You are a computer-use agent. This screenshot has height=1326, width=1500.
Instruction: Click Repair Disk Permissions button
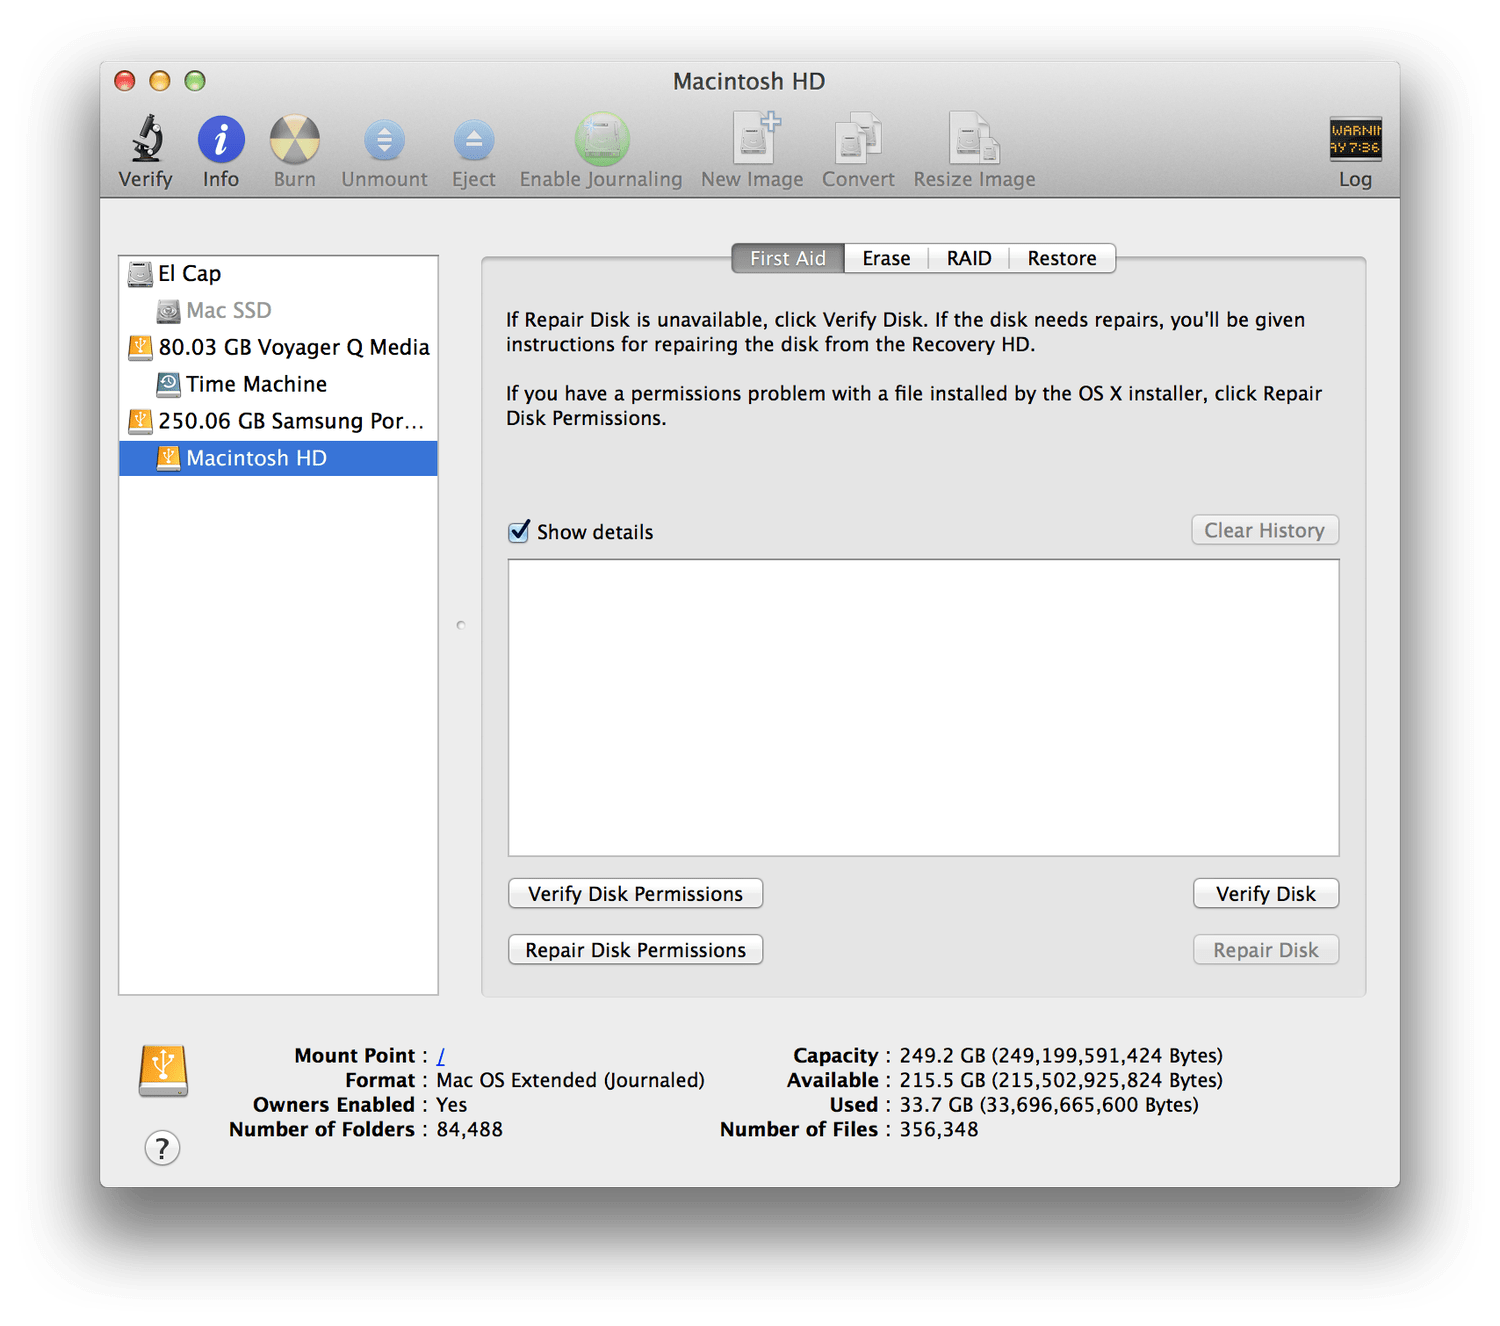tap(636, 950)
